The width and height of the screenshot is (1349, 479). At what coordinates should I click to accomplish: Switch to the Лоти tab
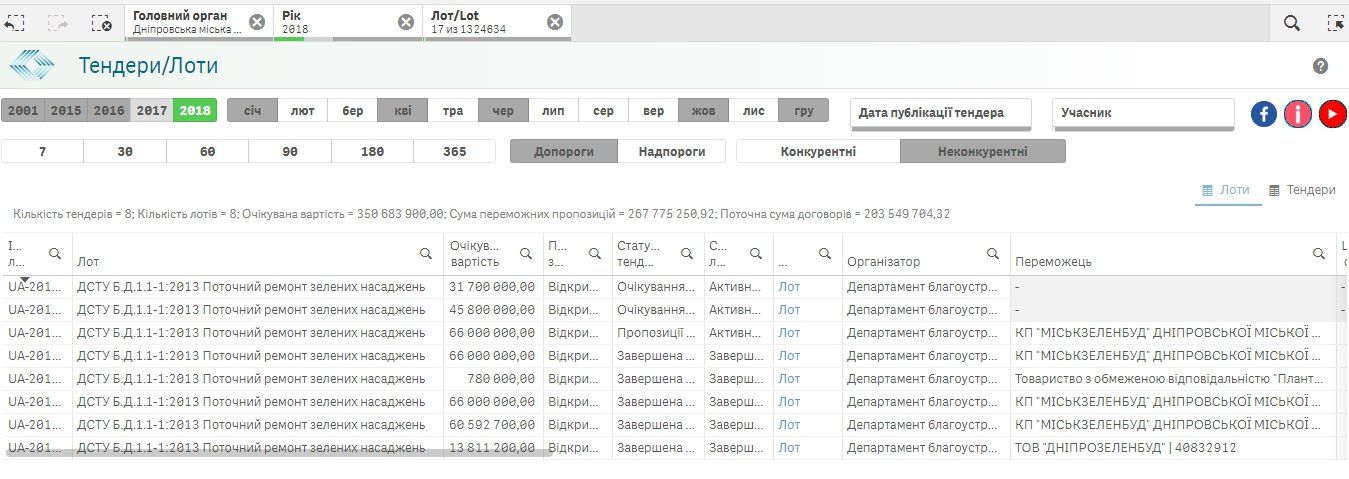1227,190
